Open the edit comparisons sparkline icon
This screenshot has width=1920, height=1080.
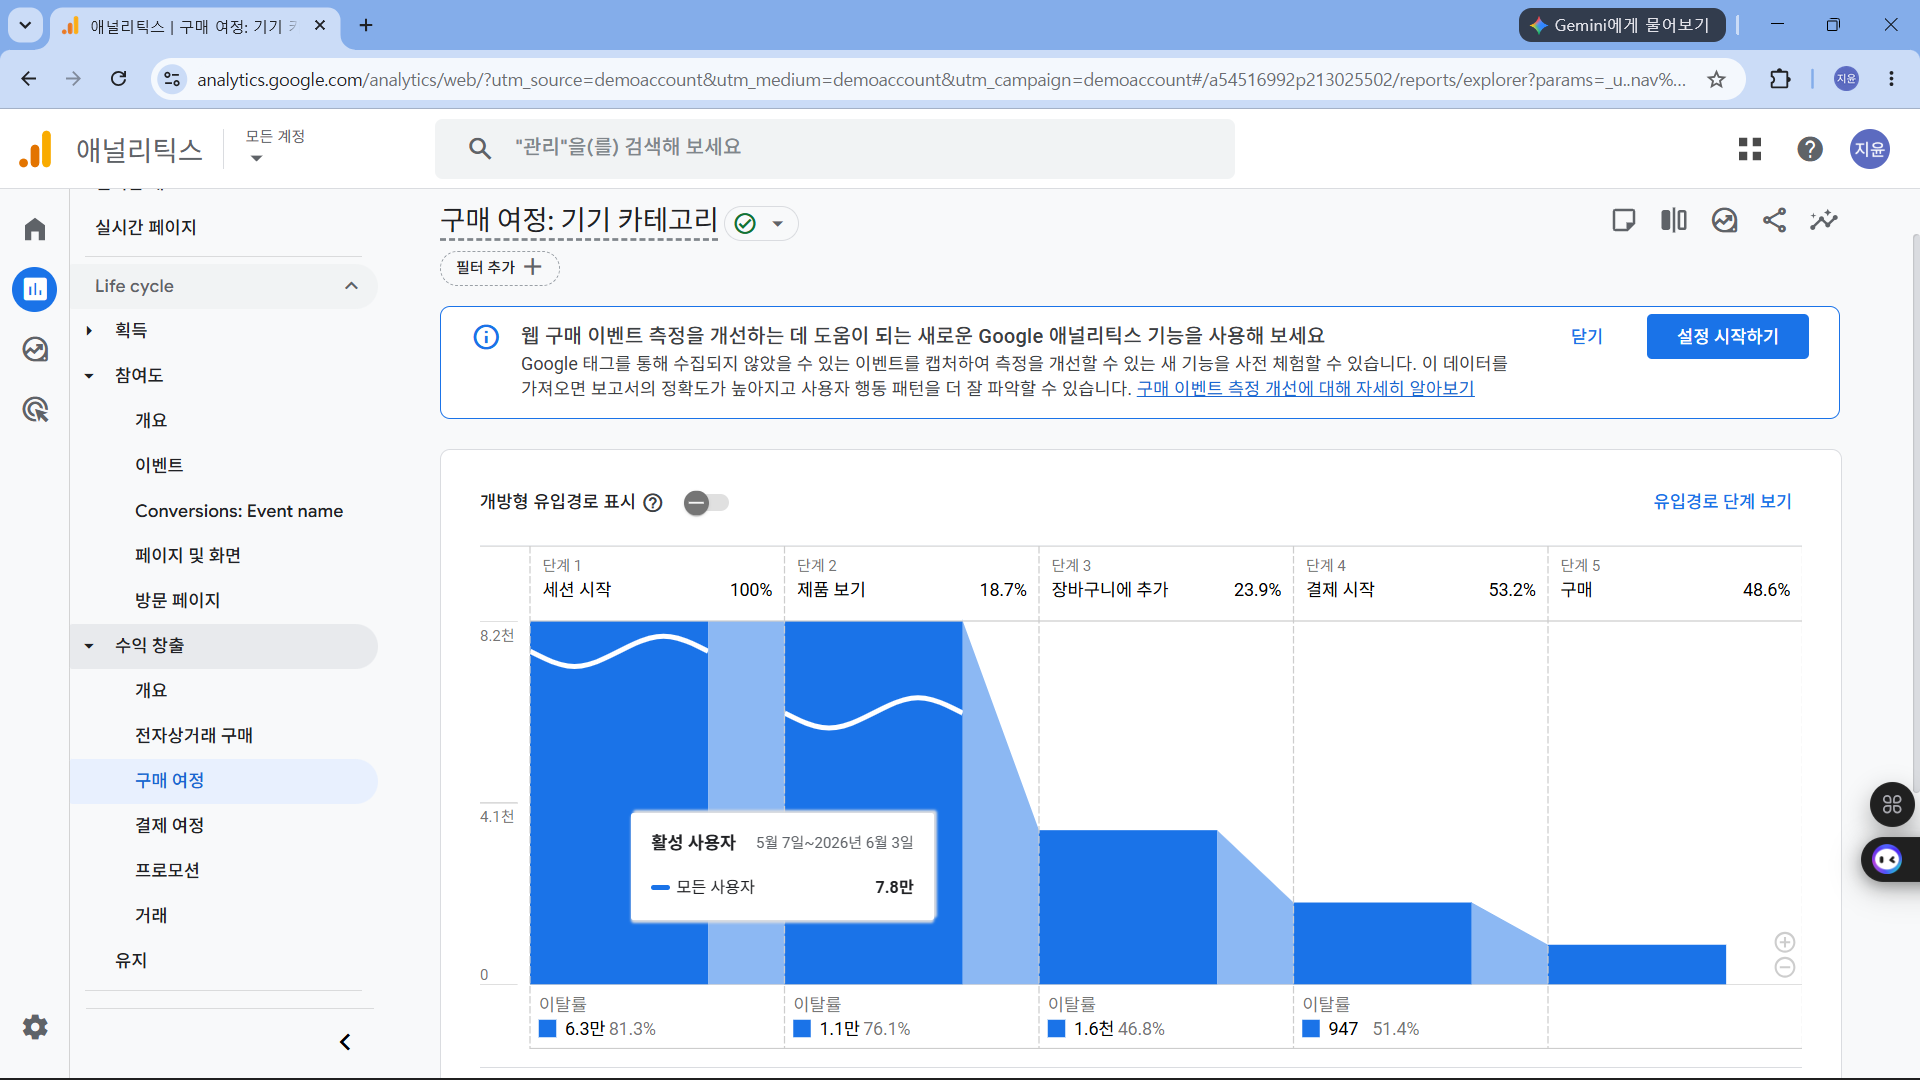pyautogui.click(x=1824, y=220)
